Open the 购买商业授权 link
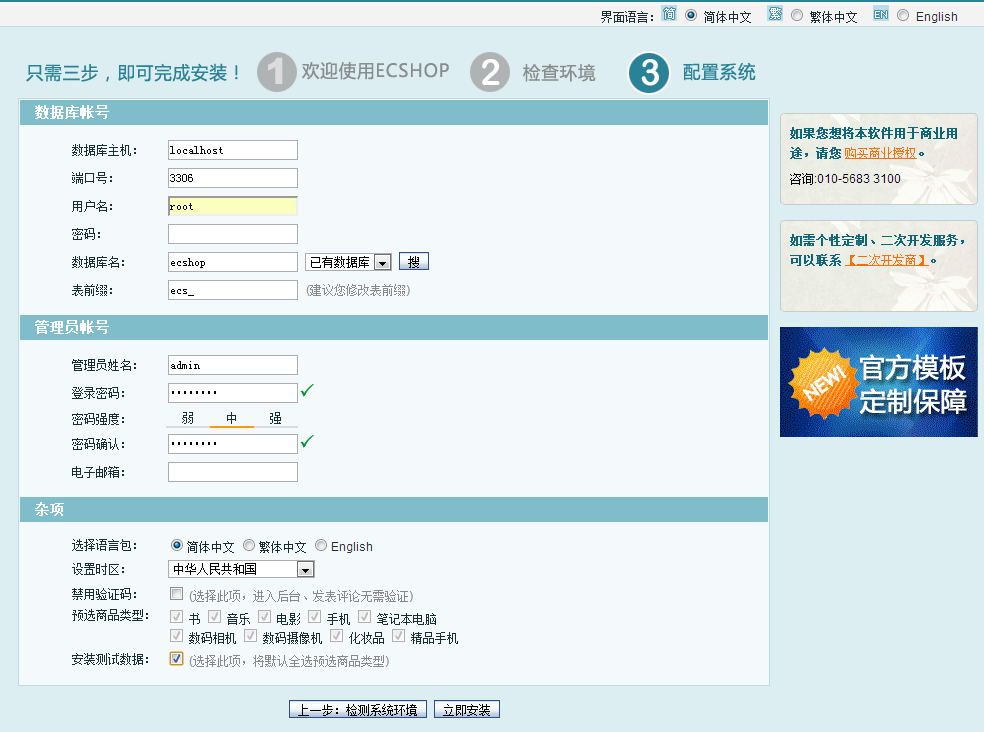Viewport: 984px width, 732px height. click(880, 153)
